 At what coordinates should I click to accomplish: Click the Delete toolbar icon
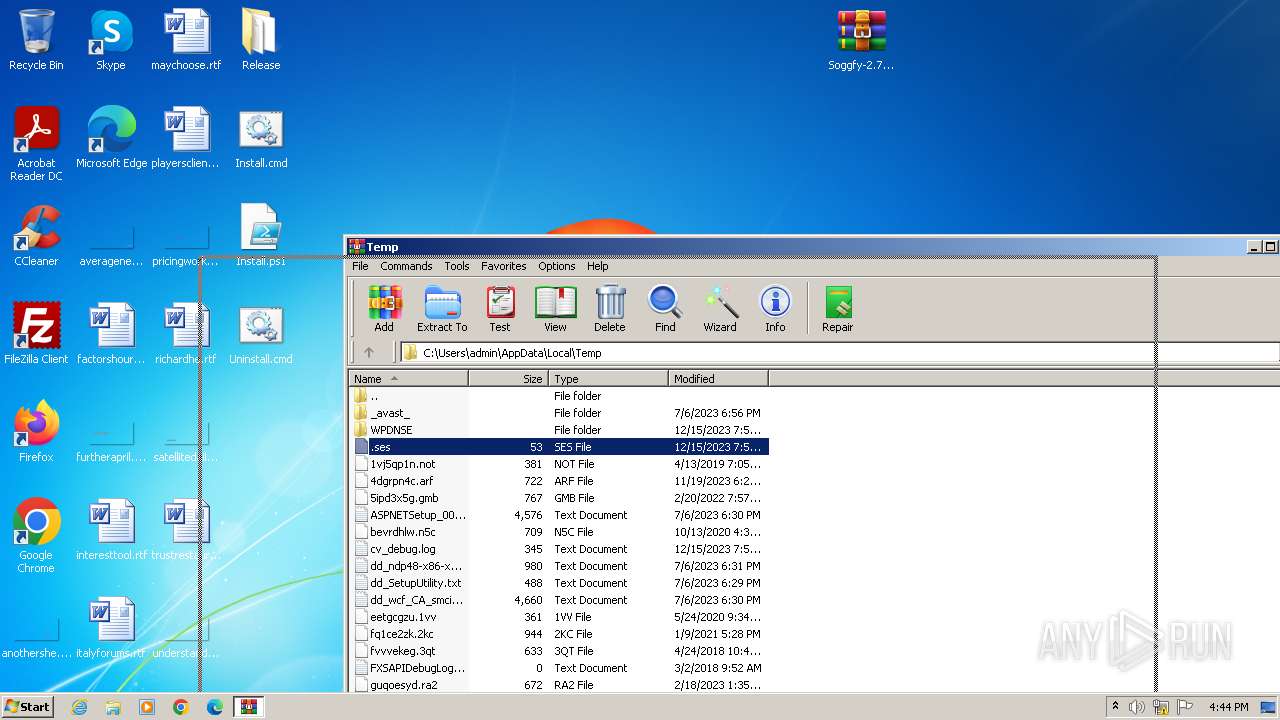610,309
